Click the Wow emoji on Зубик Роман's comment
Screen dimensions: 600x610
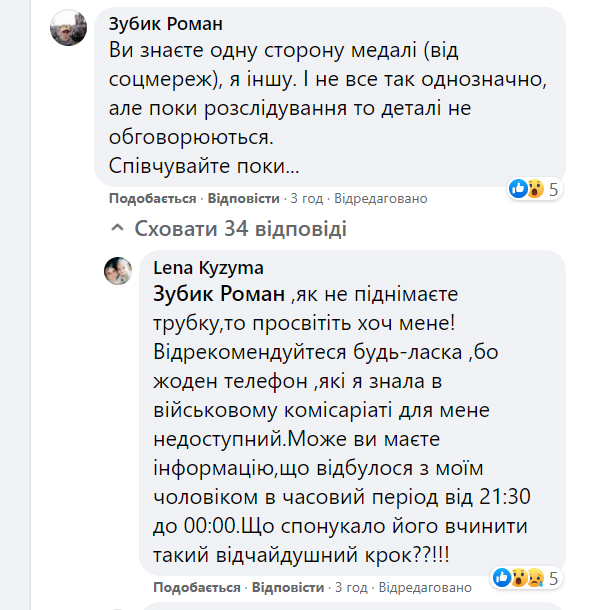click(x=535, y=188)
